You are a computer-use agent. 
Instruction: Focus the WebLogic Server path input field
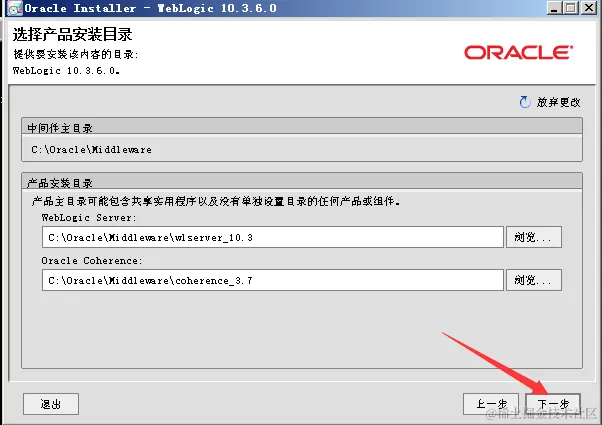tap(273, 237)
